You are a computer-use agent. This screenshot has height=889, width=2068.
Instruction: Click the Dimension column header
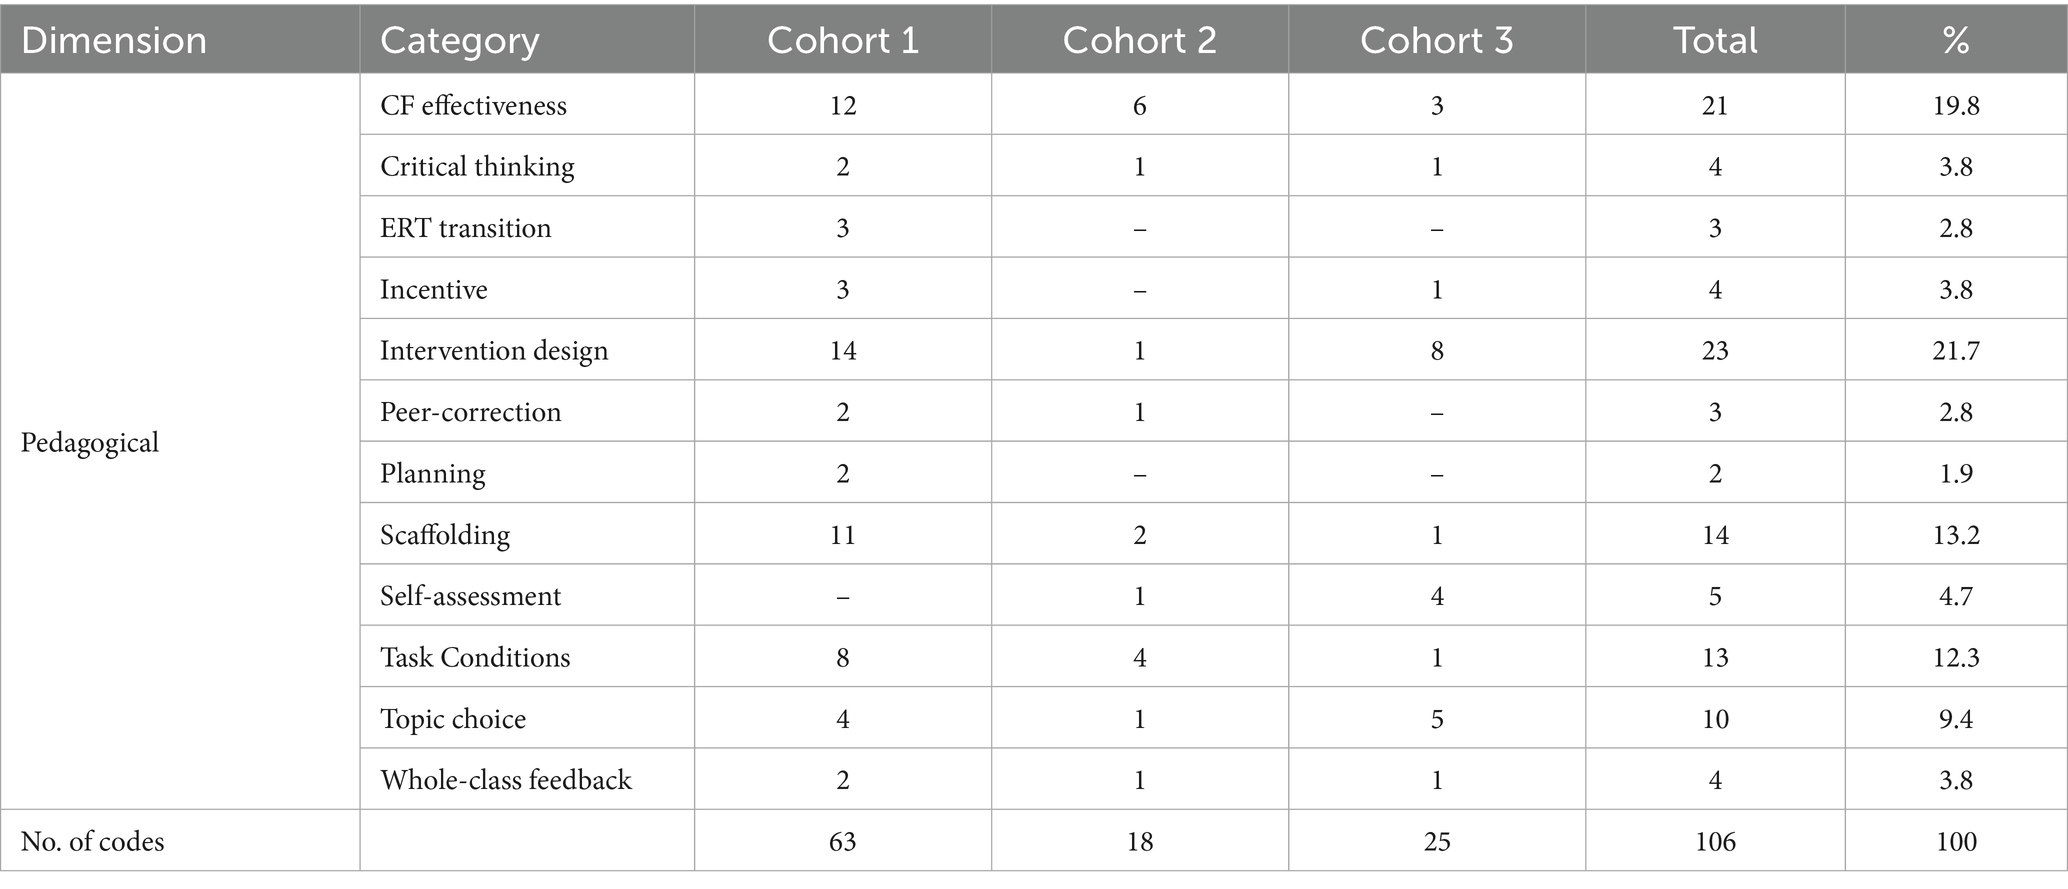coord(114,40)
